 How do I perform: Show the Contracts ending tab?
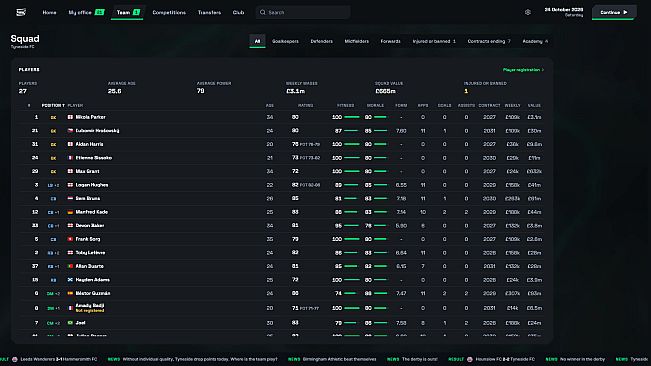[489, 41]
